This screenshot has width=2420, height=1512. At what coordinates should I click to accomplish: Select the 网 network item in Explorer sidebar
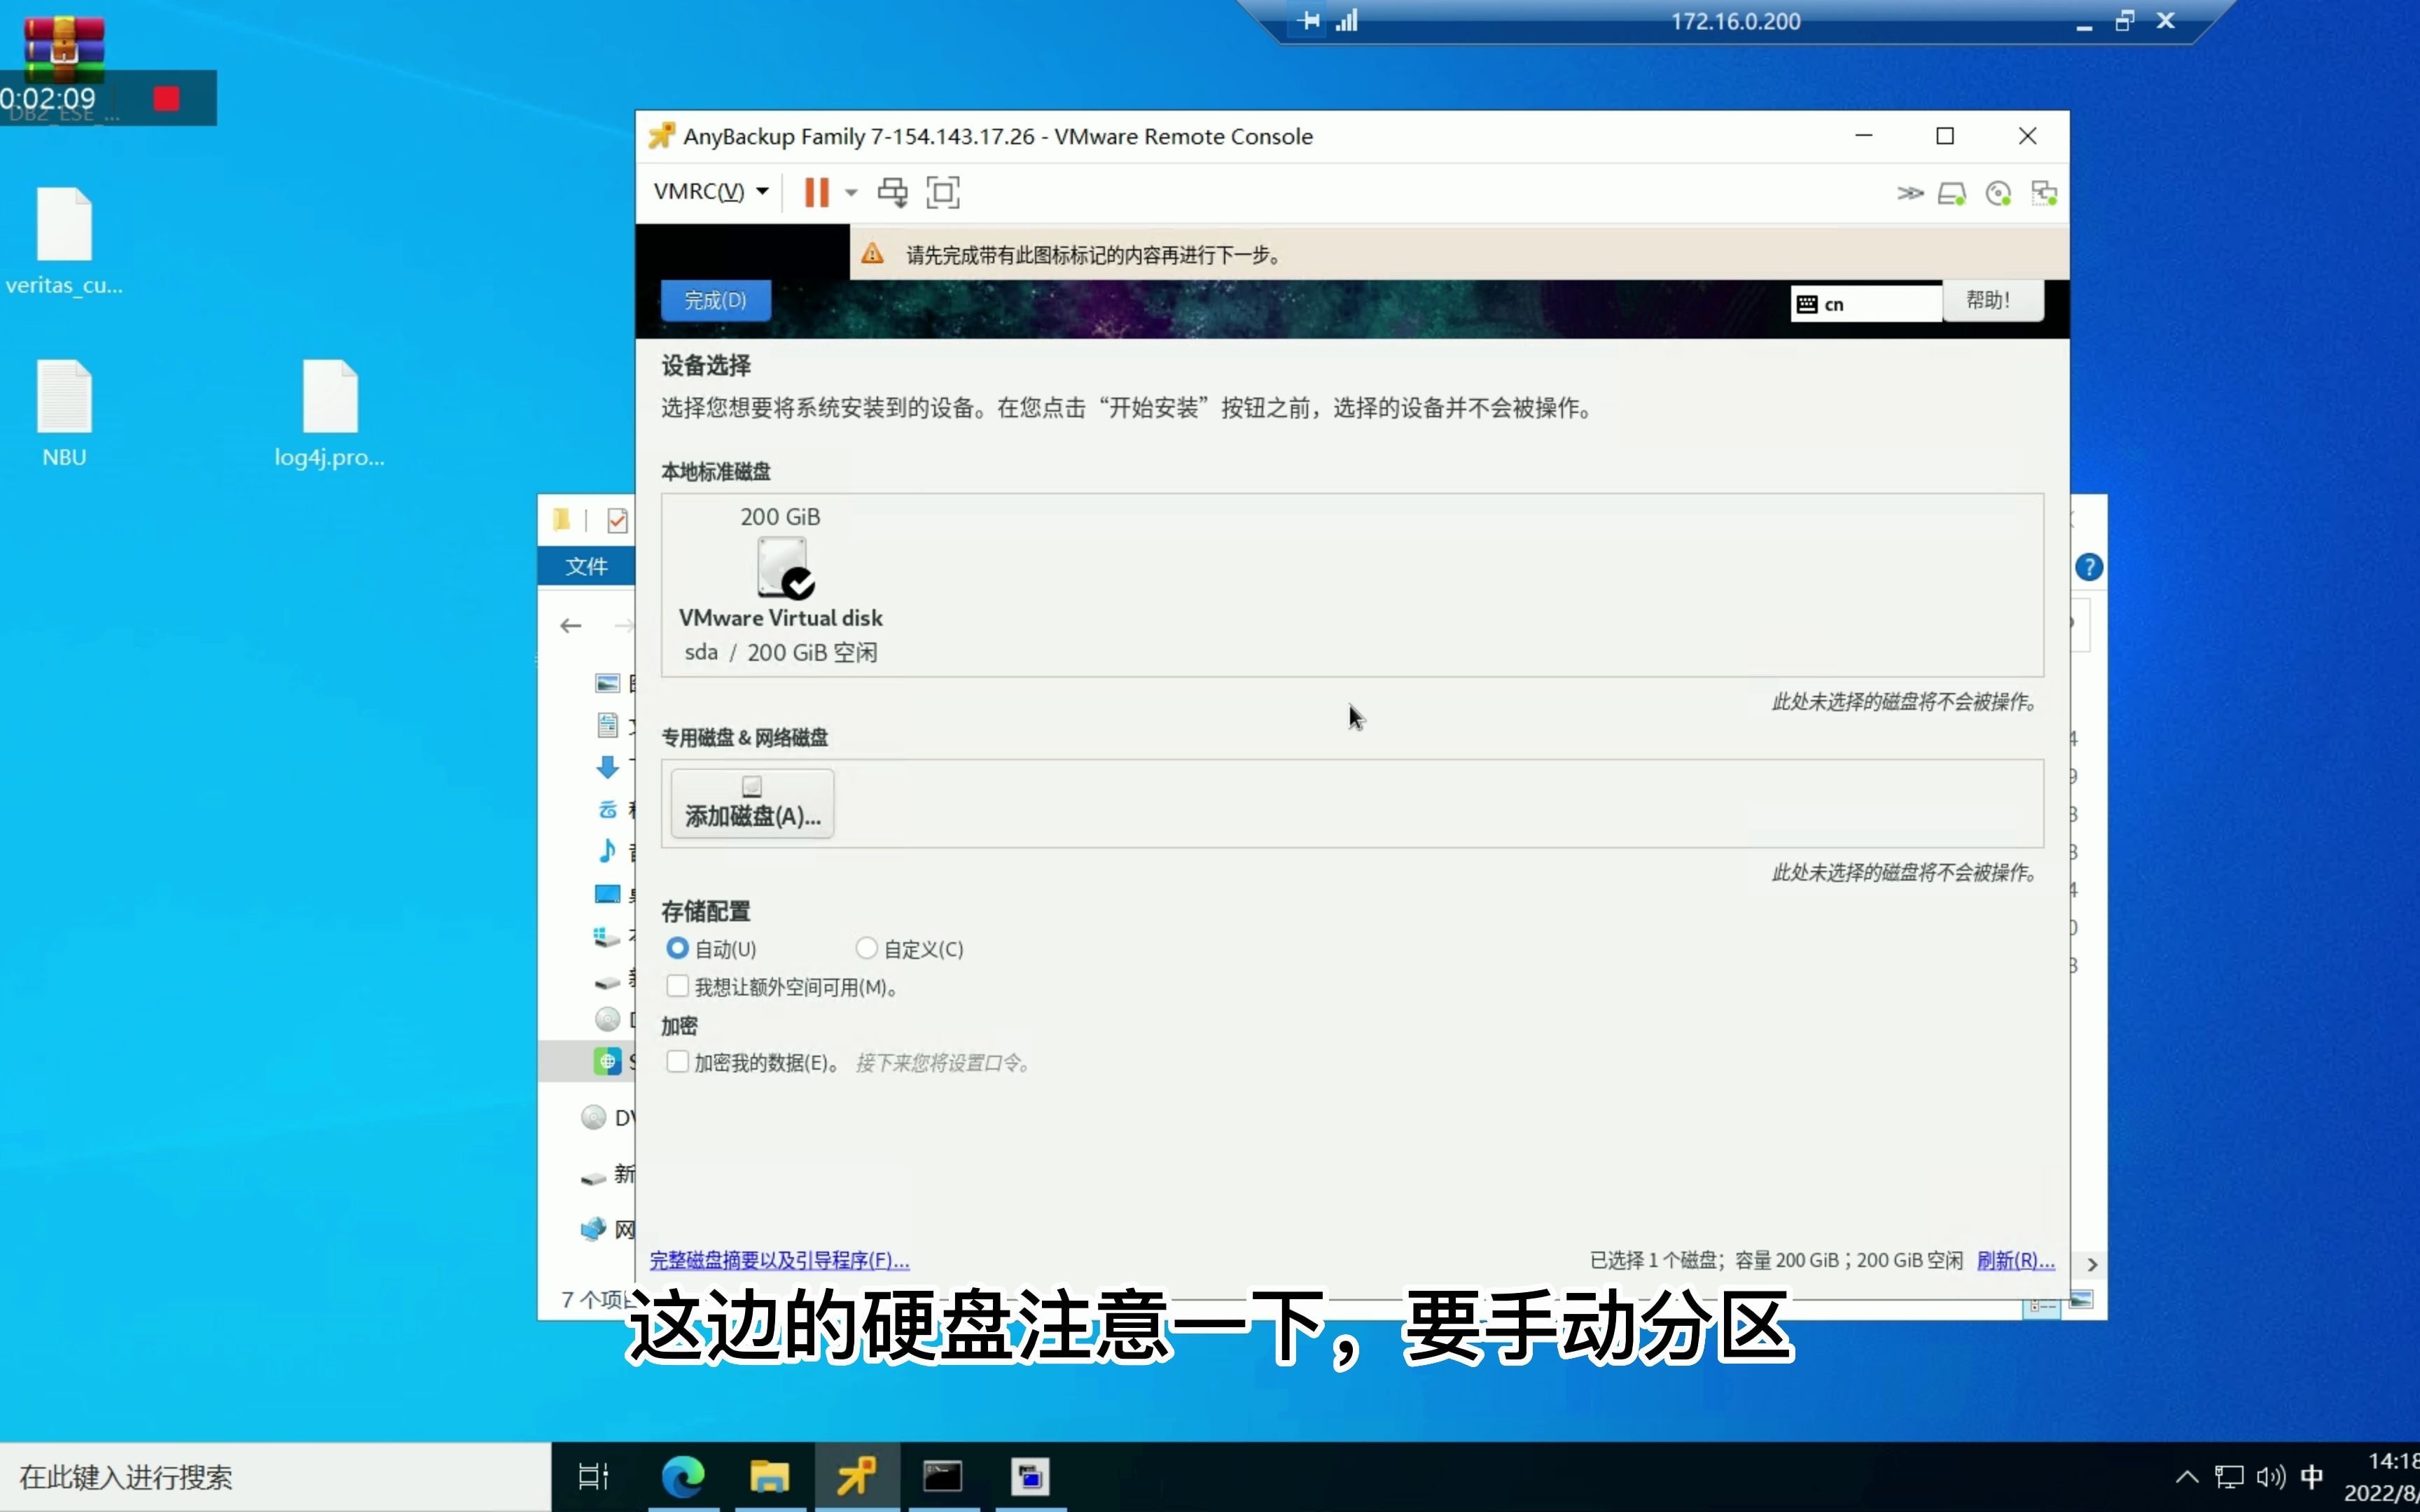608,1229
